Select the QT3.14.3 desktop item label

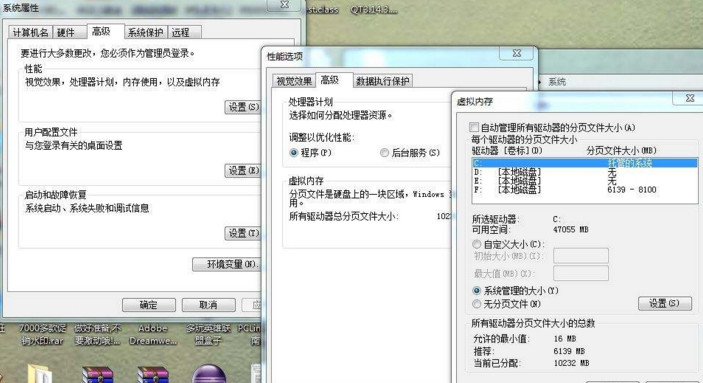[x=373, y=9]
